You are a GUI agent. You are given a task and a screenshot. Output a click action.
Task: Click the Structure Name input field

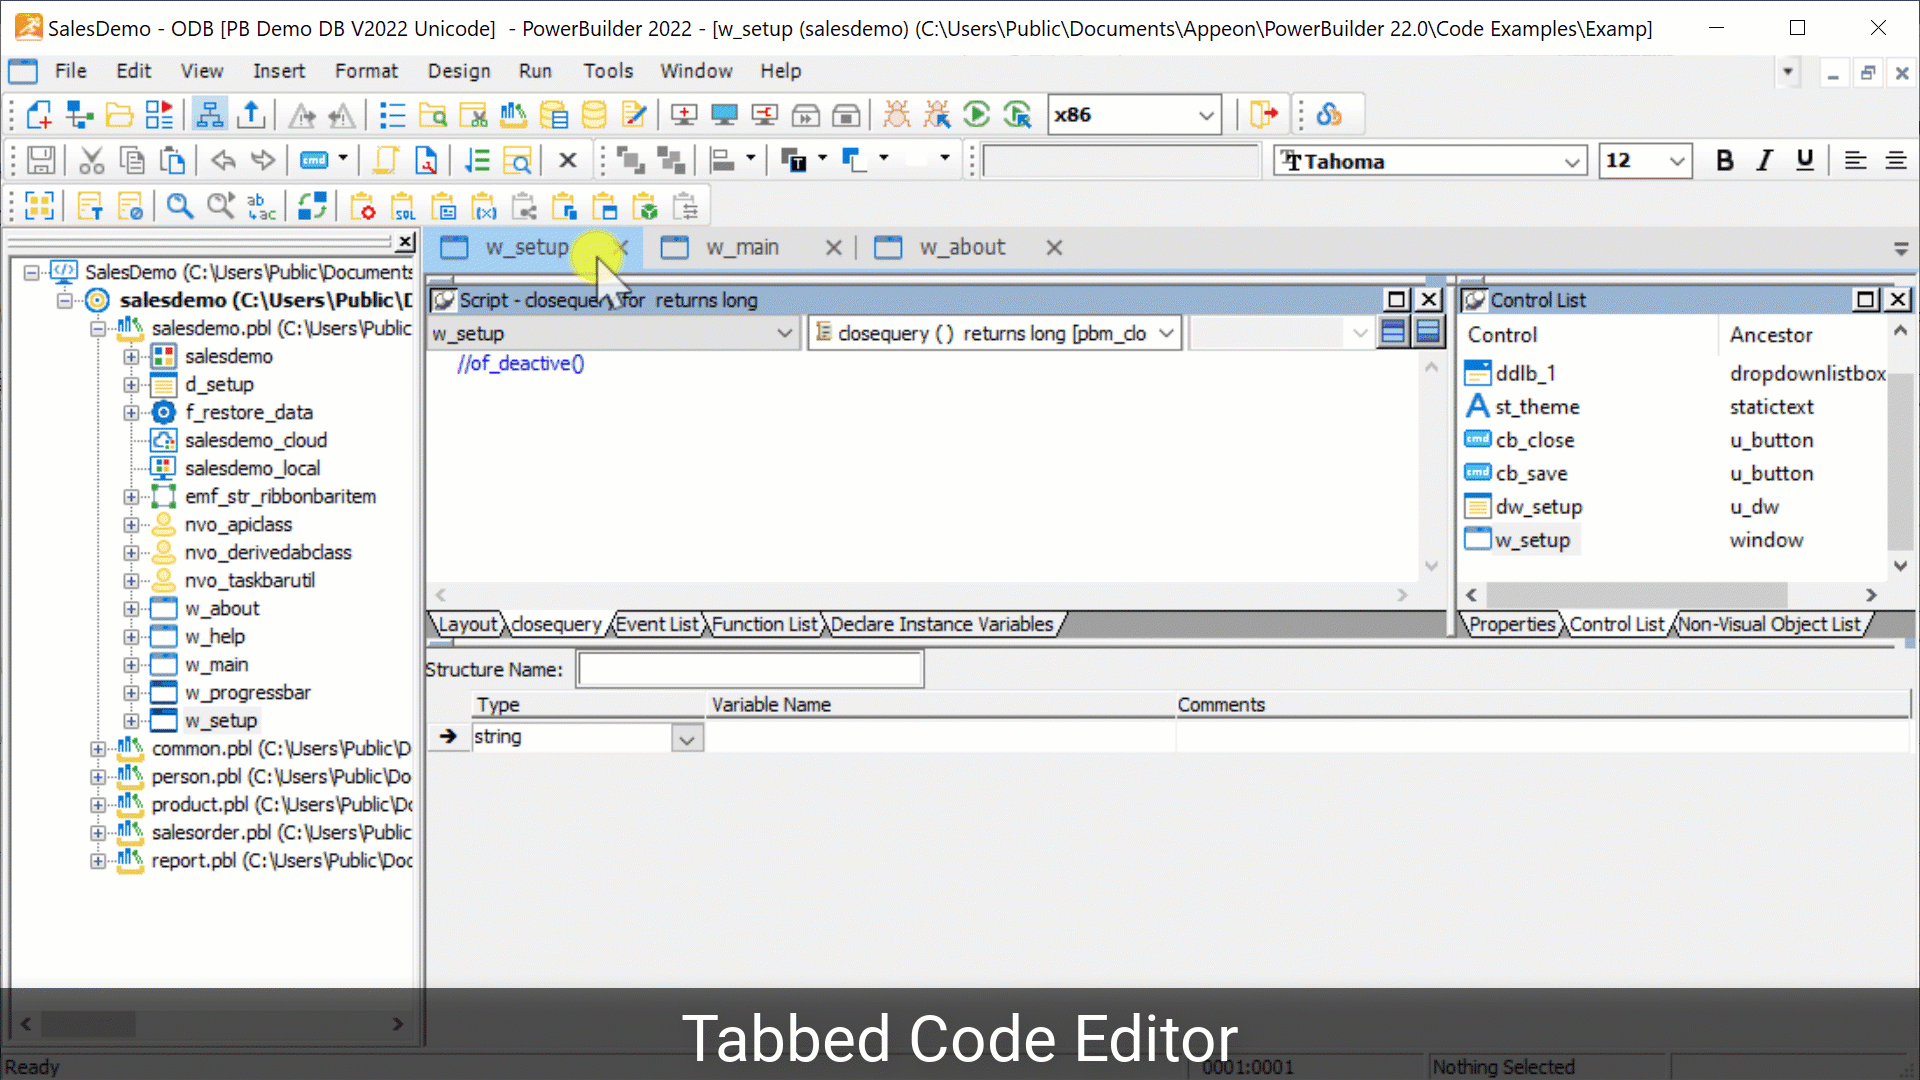click(750, 669)
